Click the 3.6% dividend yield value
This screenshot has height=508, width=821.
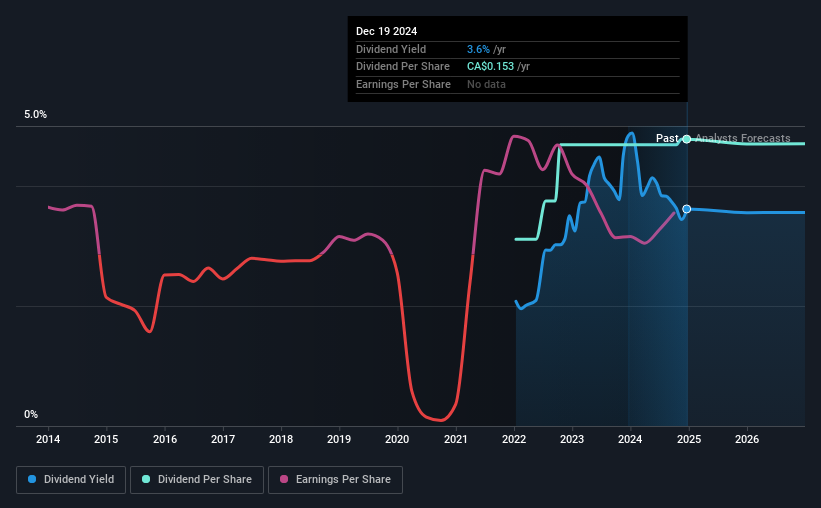[479, 49]
